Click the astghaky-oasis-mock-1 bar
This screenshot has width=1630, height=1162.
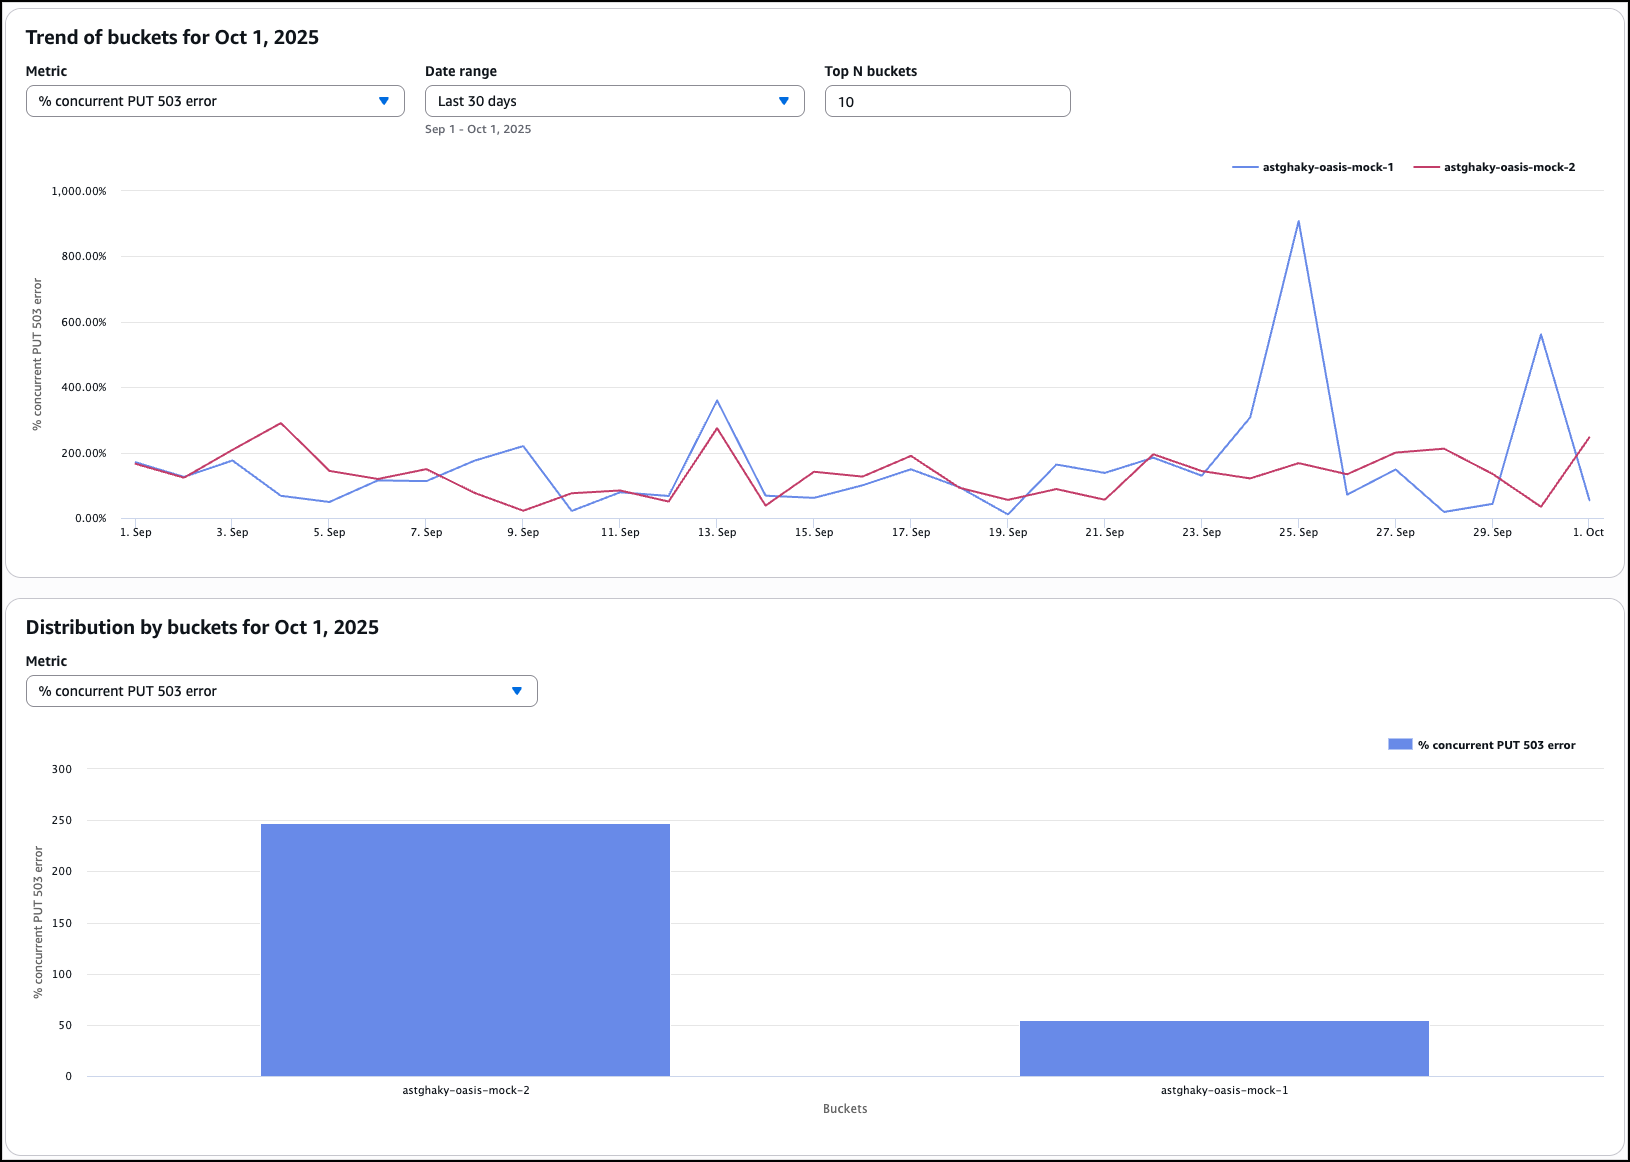(x=1224, y=1048)
